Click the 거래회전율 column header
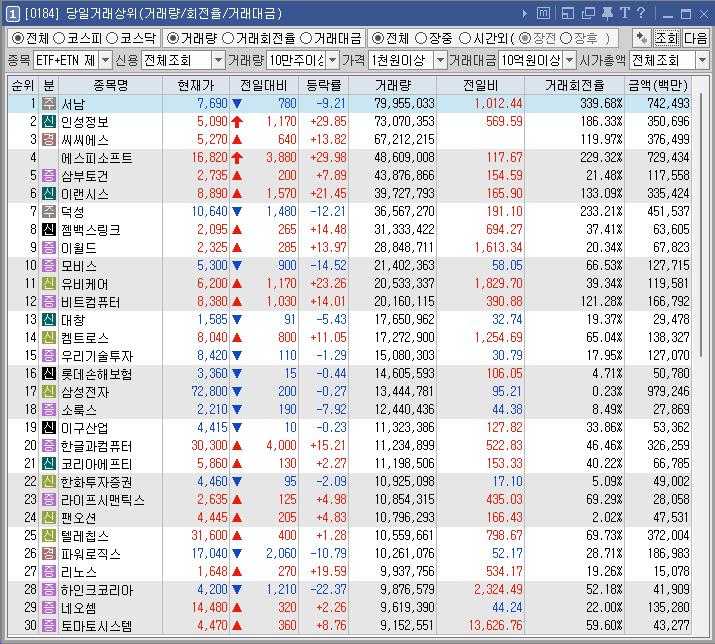Image resolution: width=715 pixels, height=644 pixels. [x=574, y=85]
